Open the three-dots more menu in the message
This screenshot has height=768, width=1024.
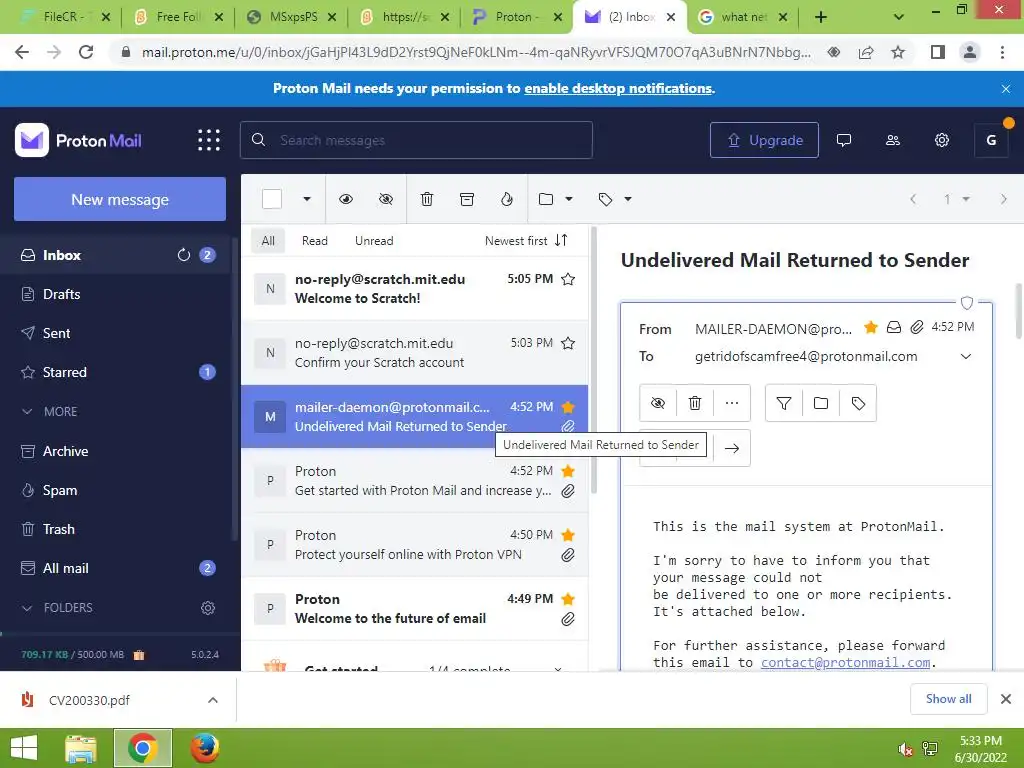(732, 403)
